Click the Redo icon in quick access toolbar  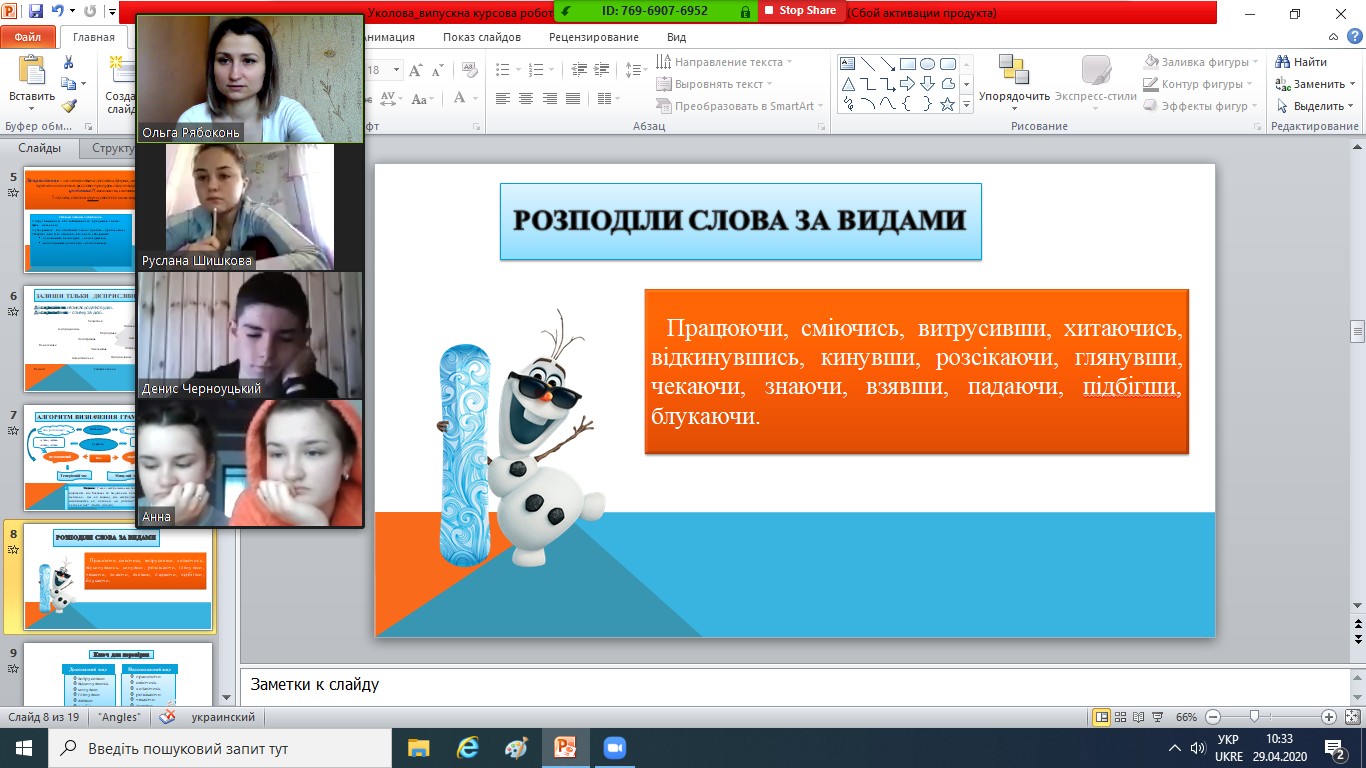point(91,13)
